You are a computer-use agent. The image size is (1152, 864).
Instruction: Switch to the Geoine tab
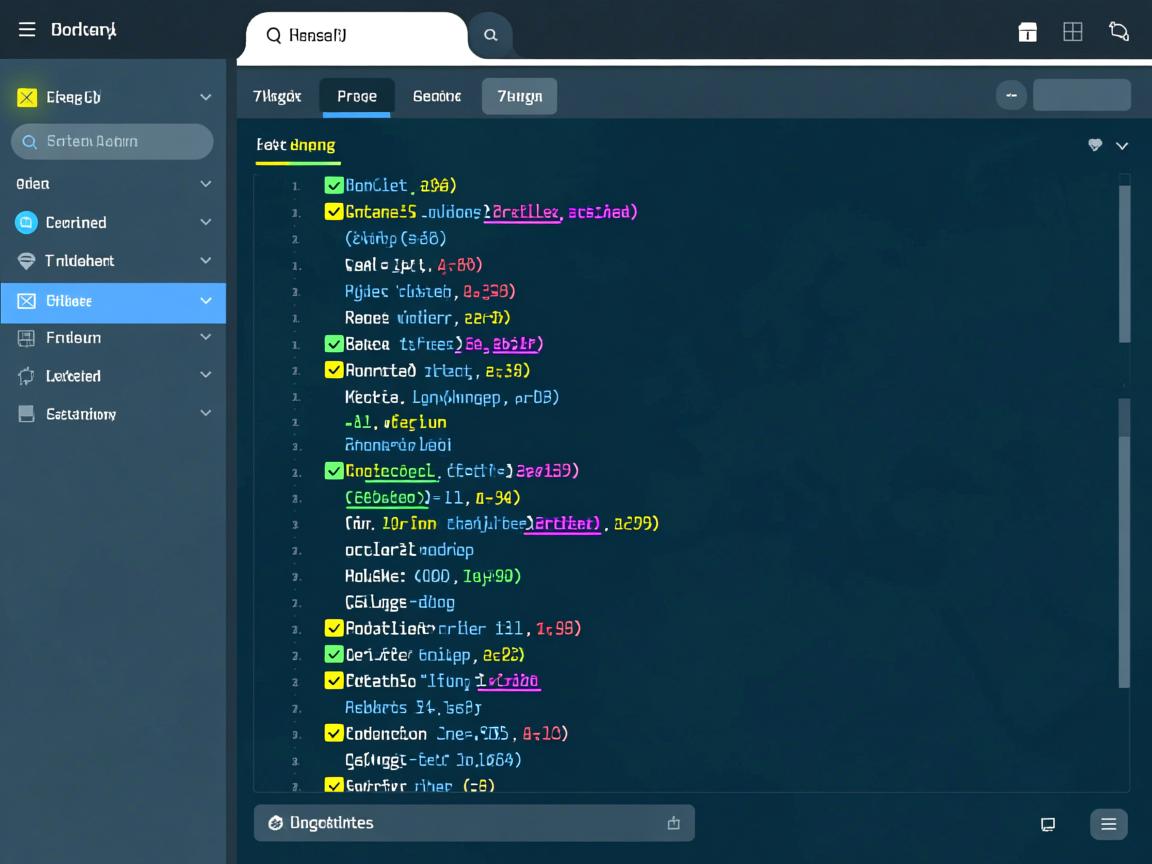click(x=437, y=96)
